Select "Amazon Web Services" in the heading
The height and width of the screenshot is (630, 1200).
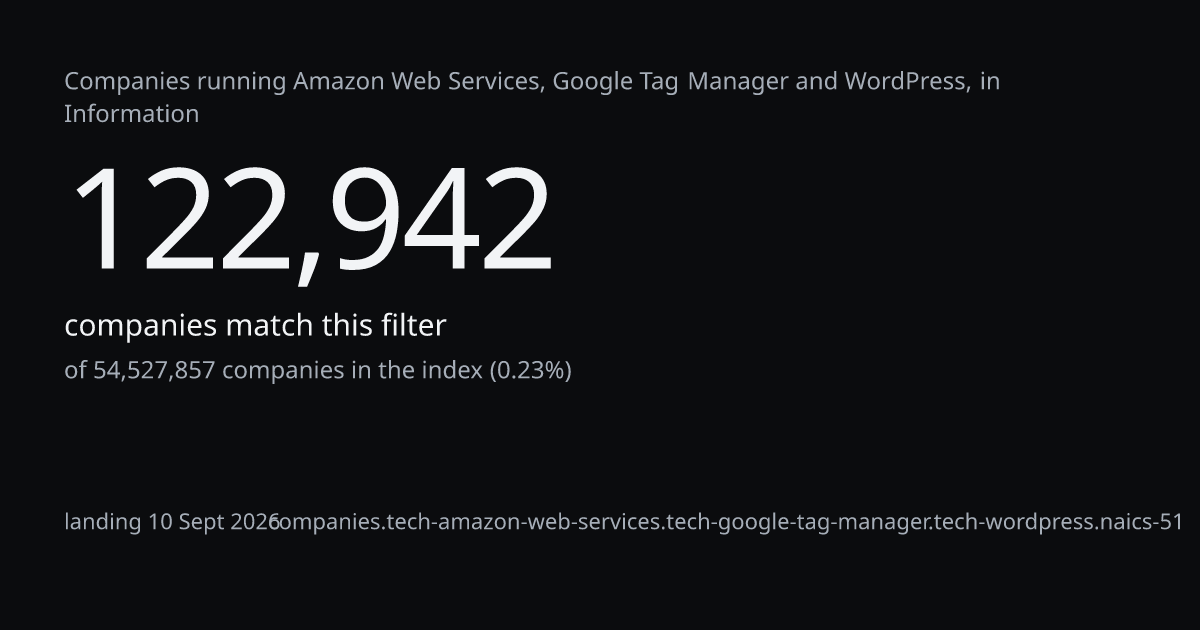[418, 81]
